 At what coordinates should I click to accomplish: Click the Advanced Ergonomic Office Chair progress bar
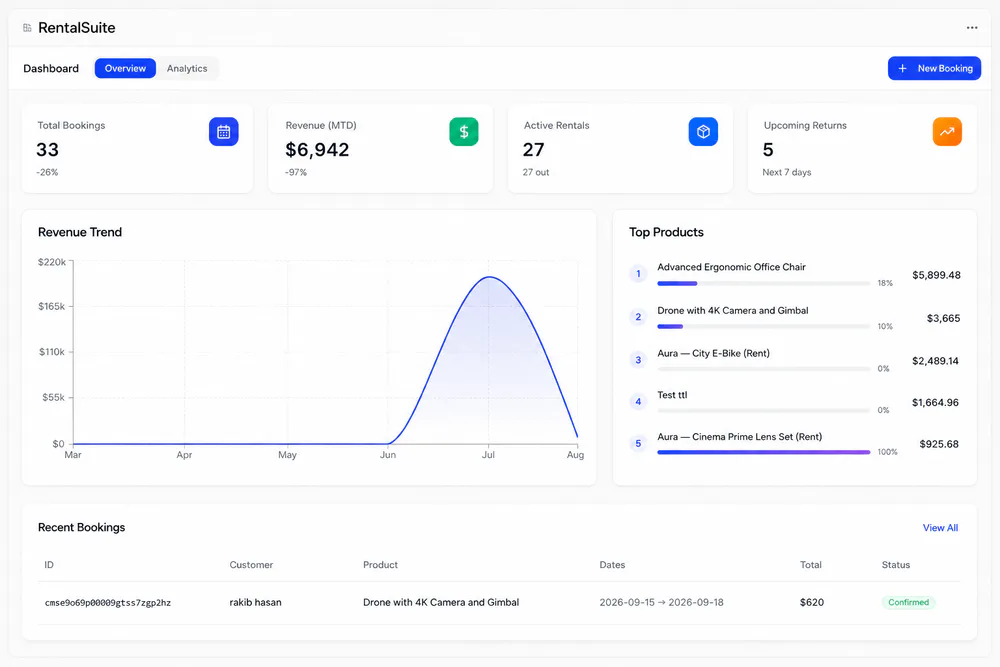(763, 283)
